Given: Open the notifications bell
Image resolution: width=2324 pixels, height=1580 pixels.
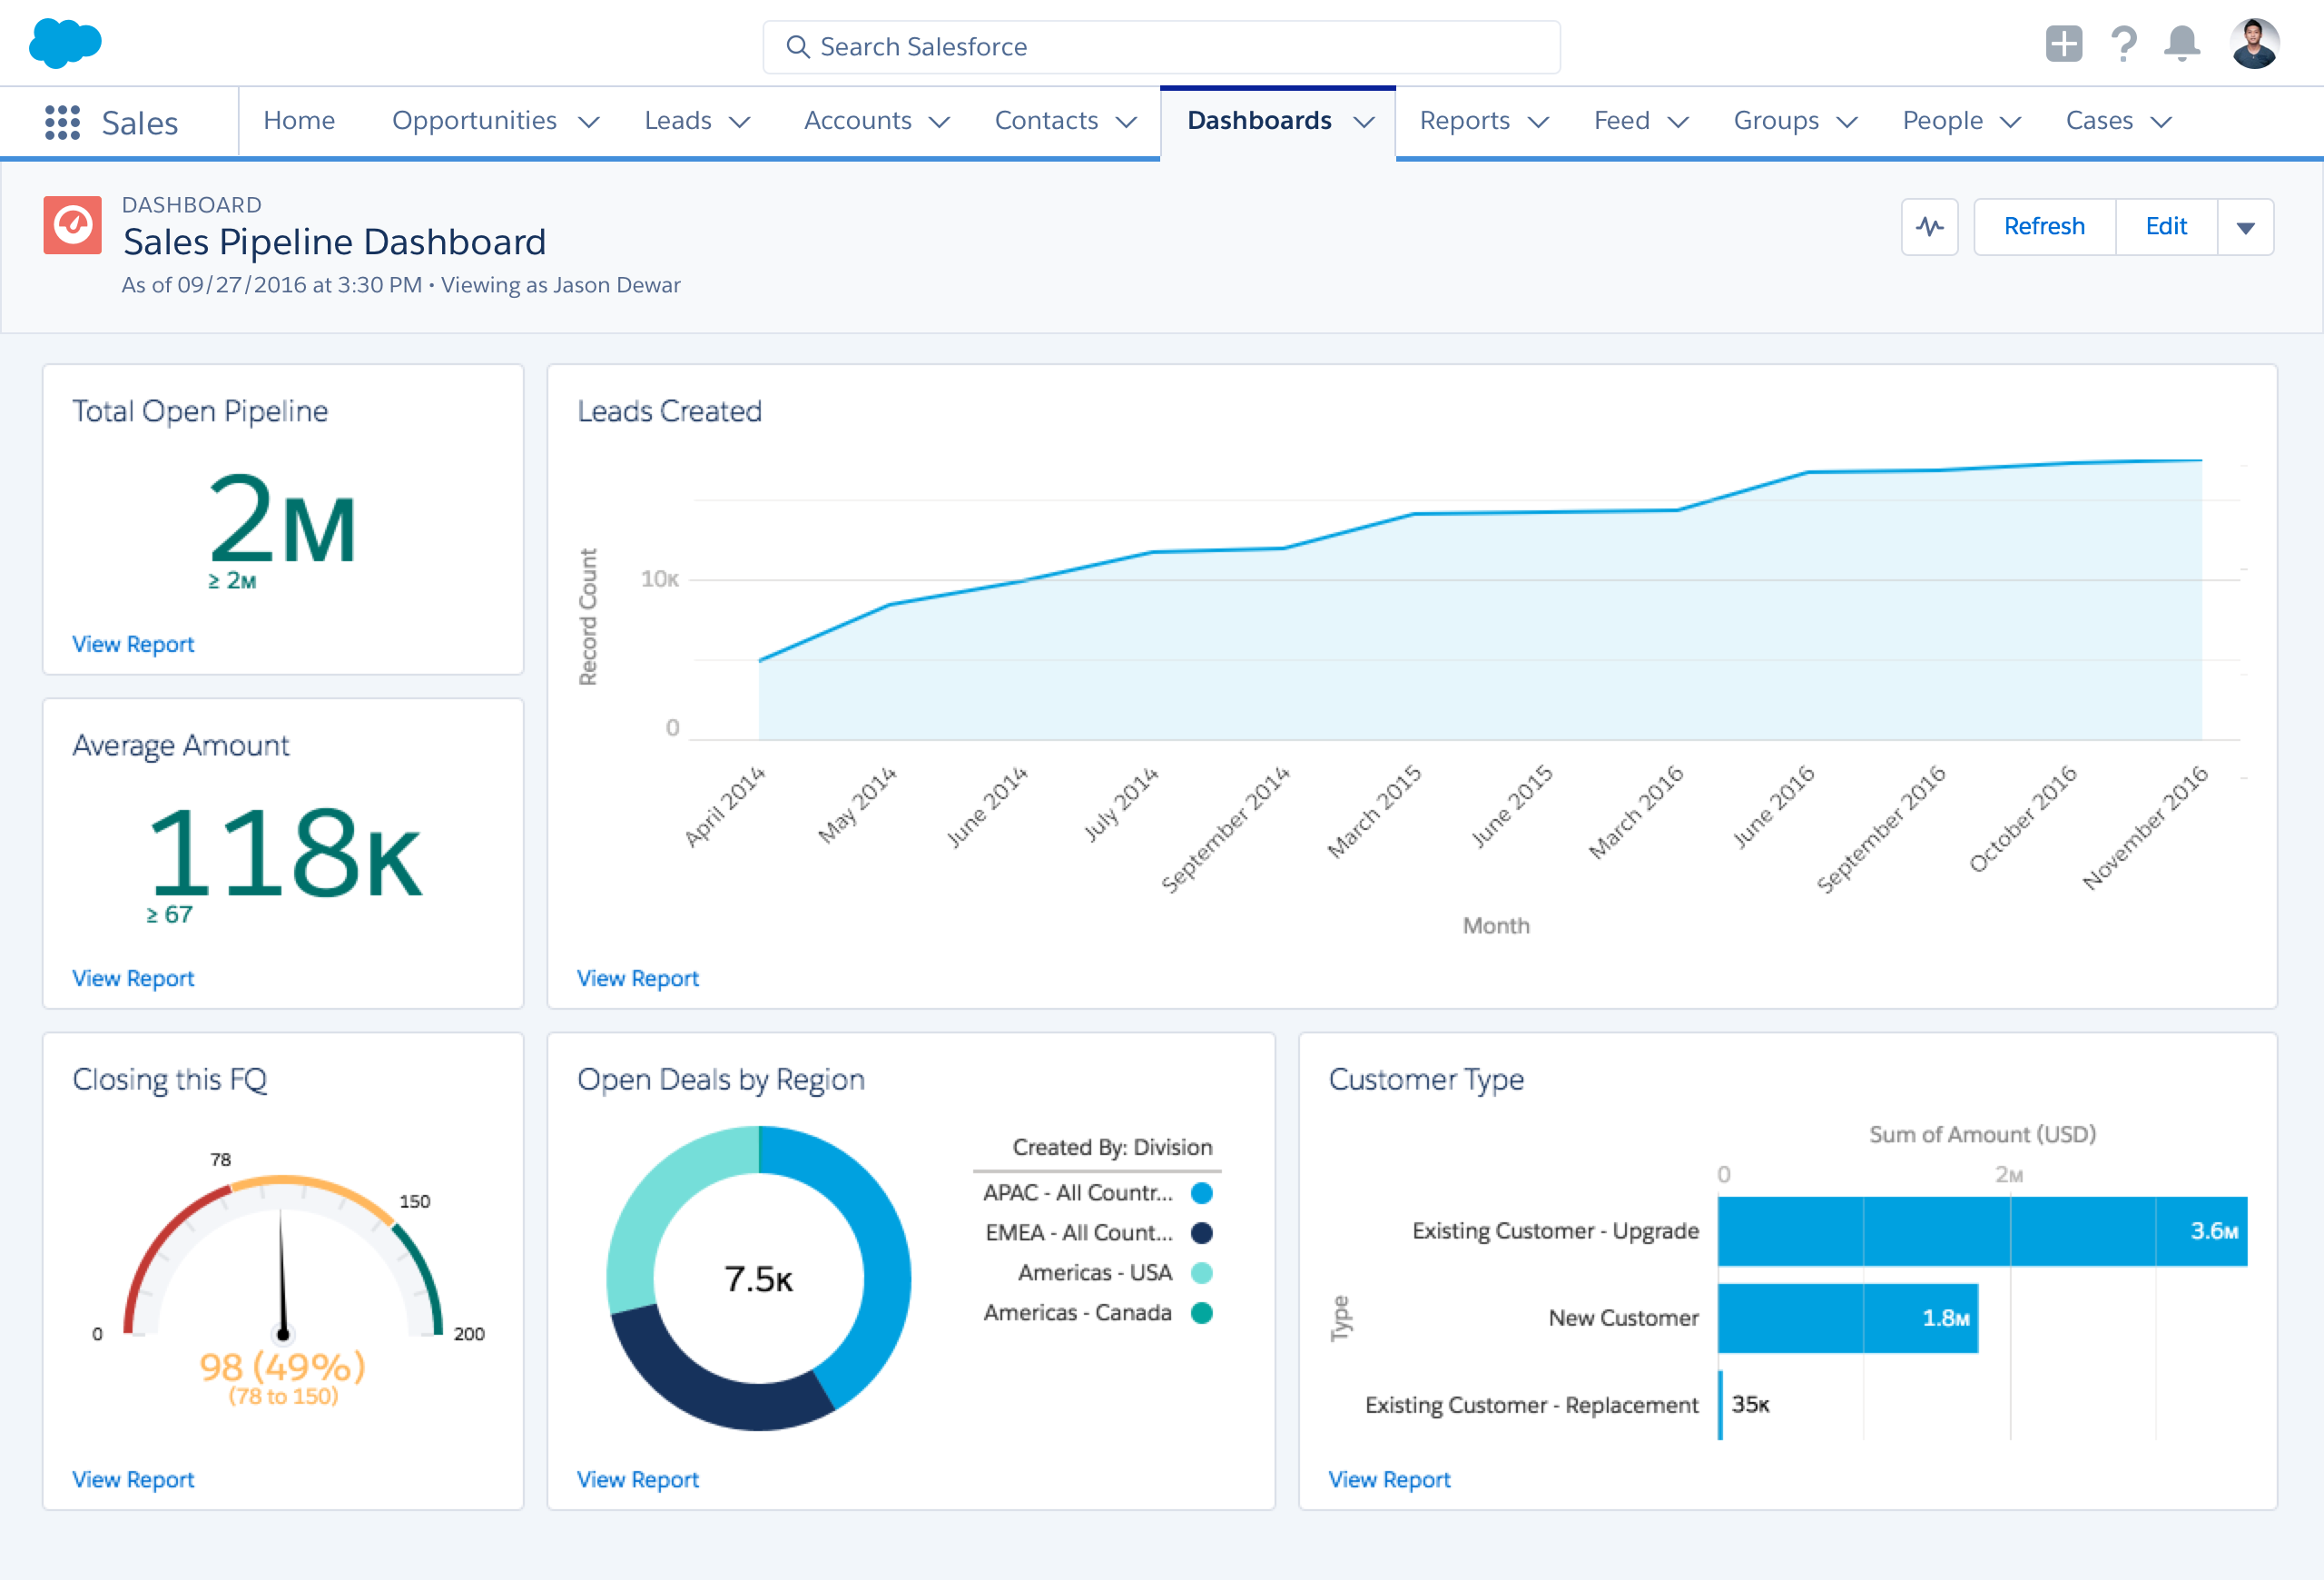Looking at the screenshot, I should click(x=2182, y=44).
